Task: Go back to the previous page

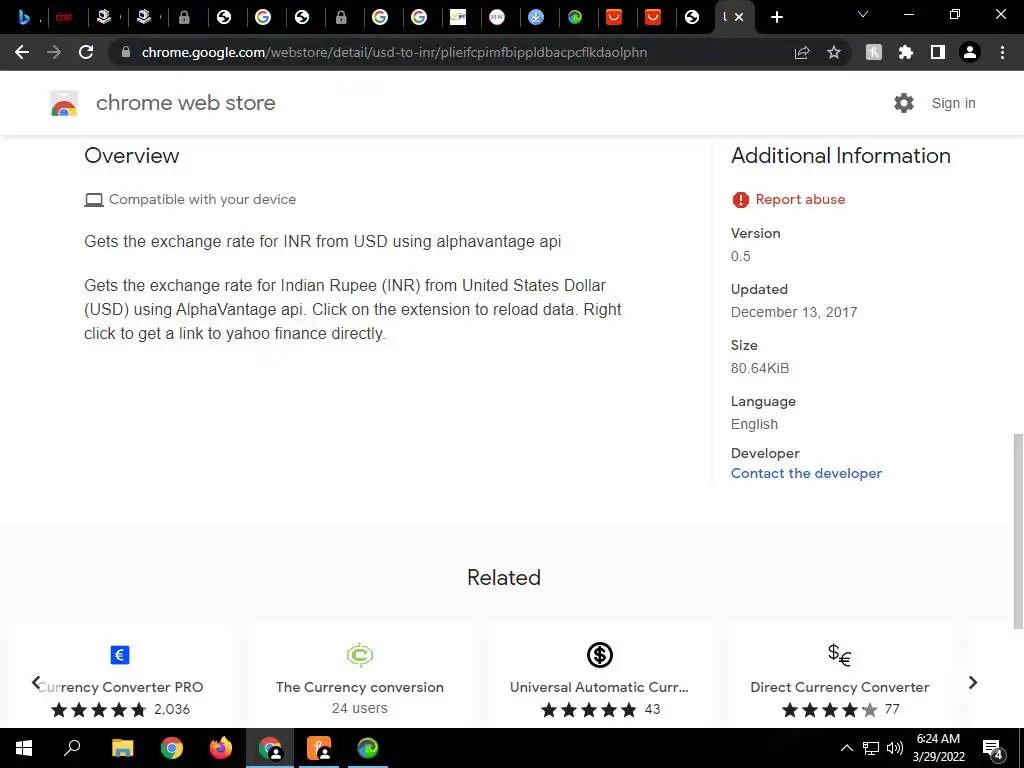Action: [22, 52]
